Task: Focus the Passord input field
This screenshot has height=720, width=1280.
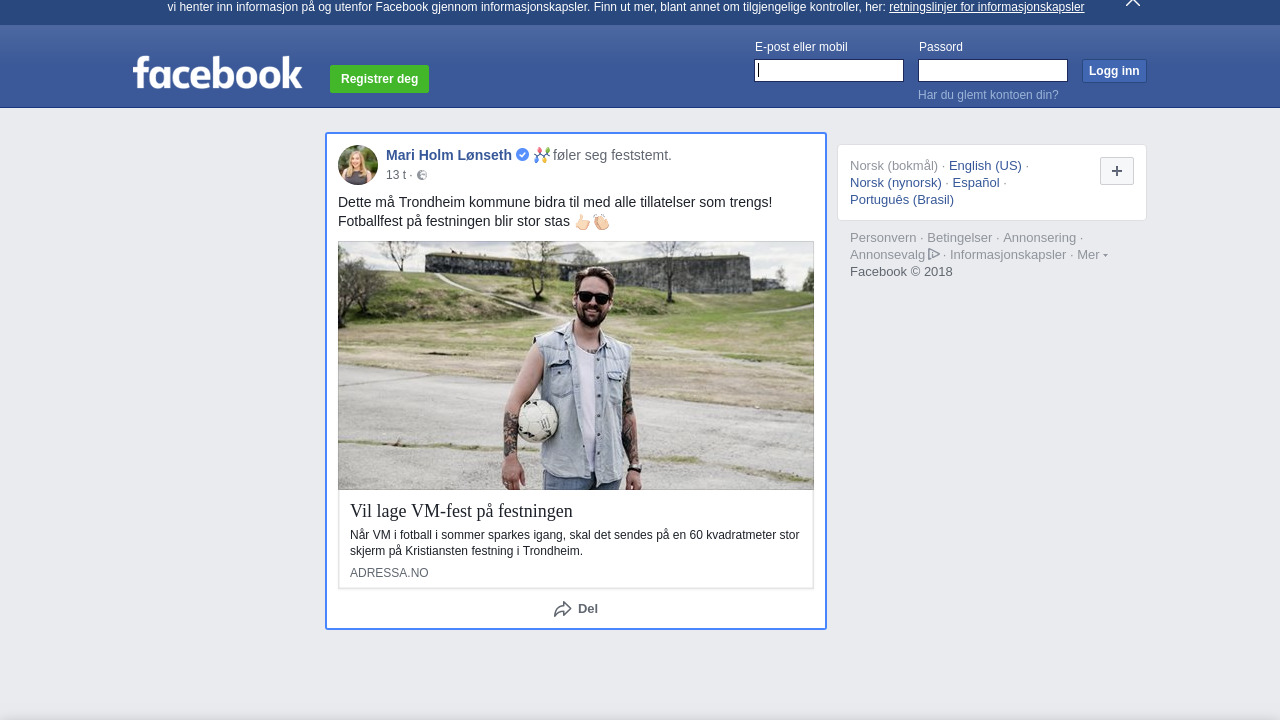Action: pyautogui.click(x=992, y=70)
